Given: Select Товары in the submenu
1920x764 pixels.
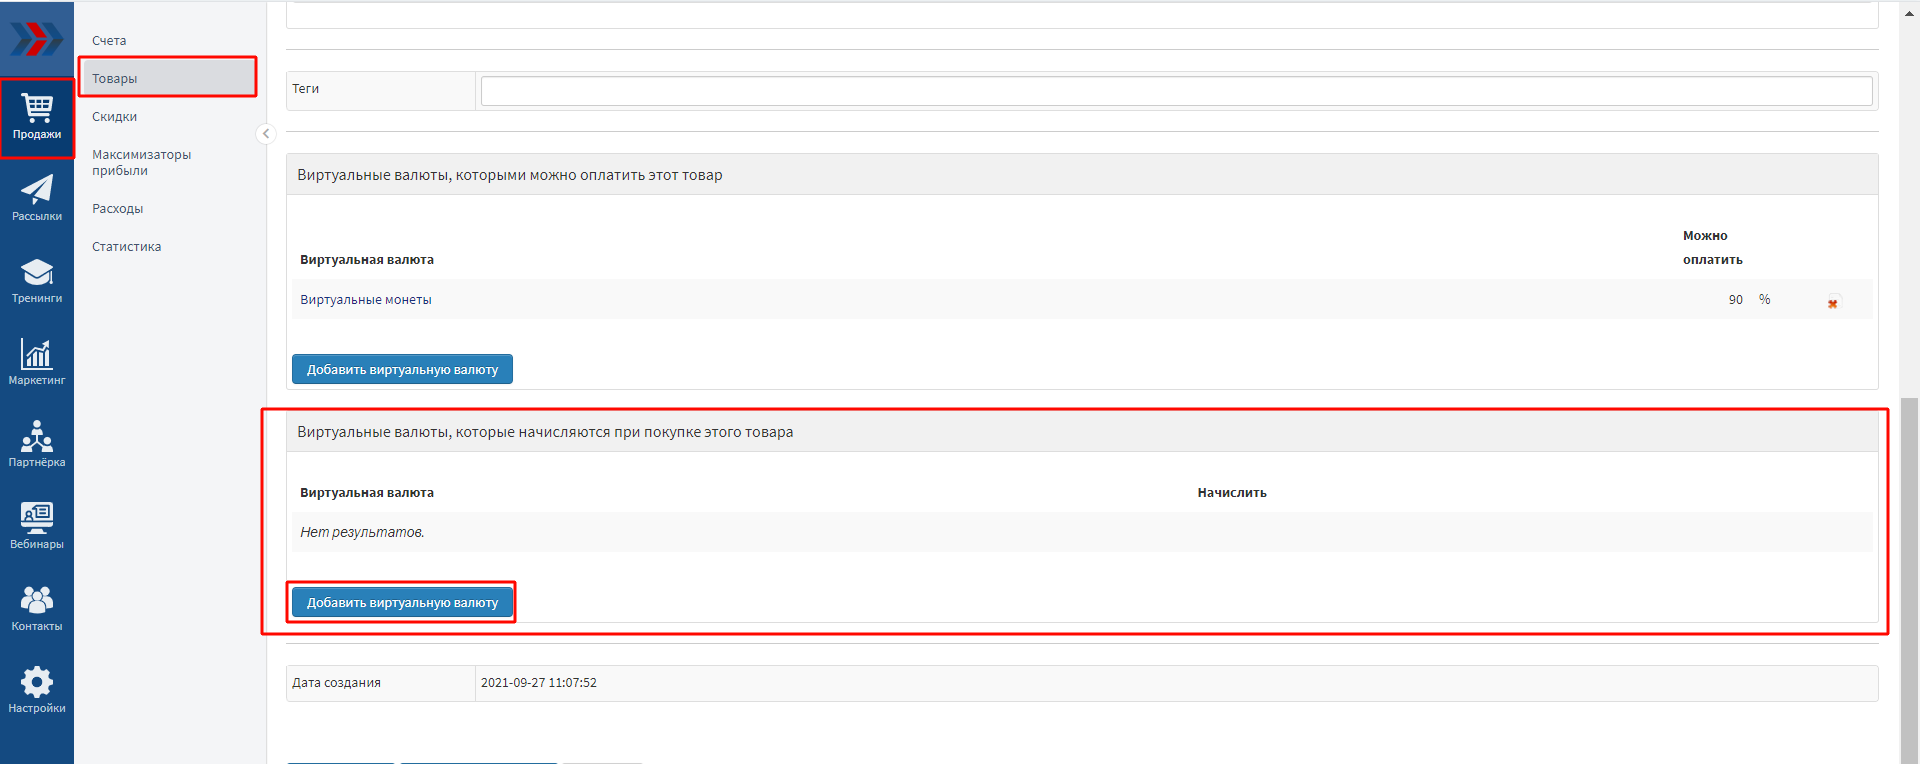Looking at the screenshot, I should pyautogui.click(x=115, y=79).
